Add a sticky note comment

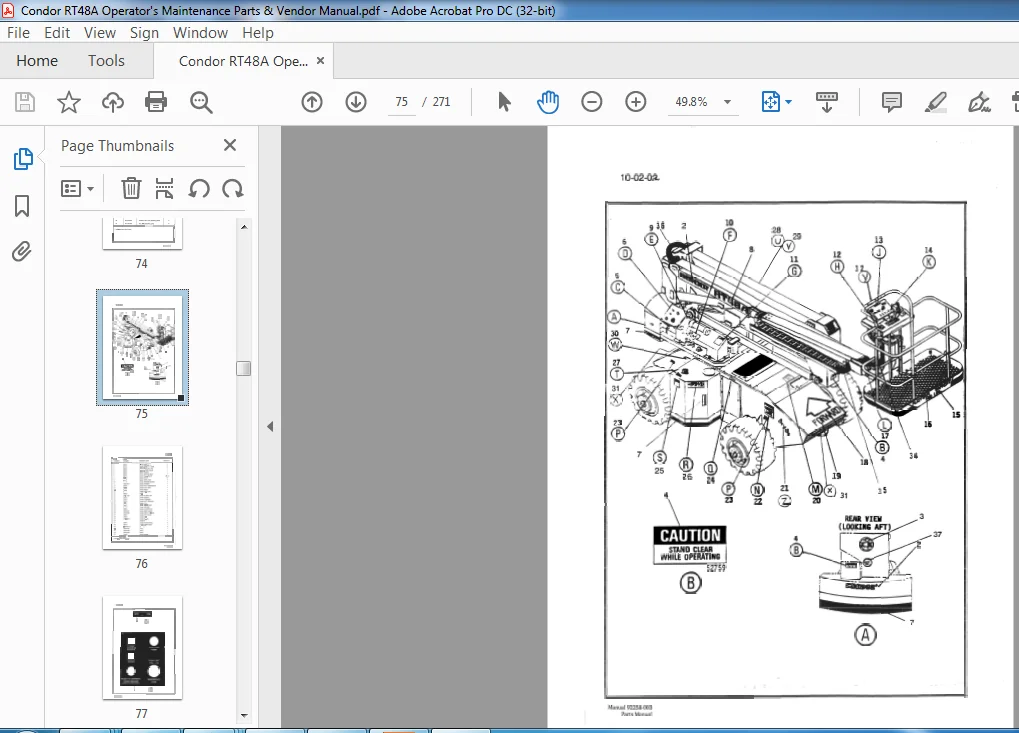click(892, 102)
